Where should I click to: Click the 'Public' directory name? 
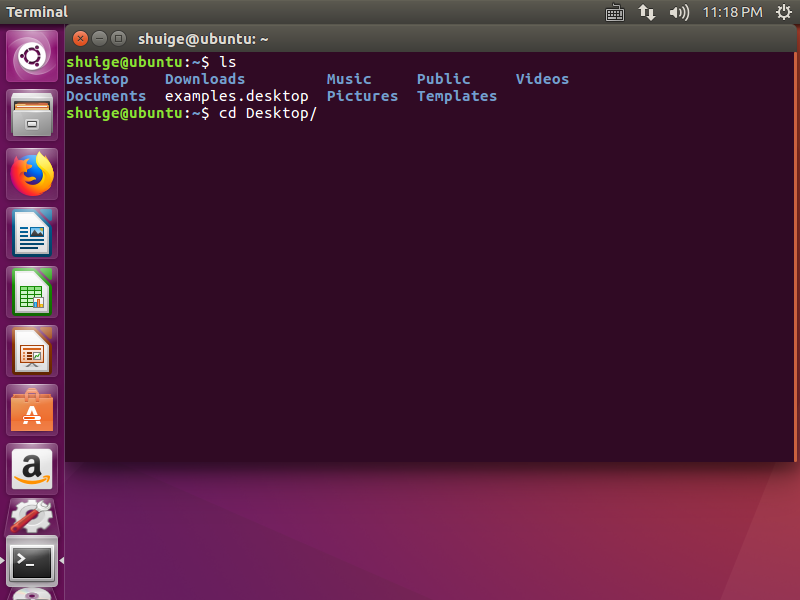click(443, 79)
